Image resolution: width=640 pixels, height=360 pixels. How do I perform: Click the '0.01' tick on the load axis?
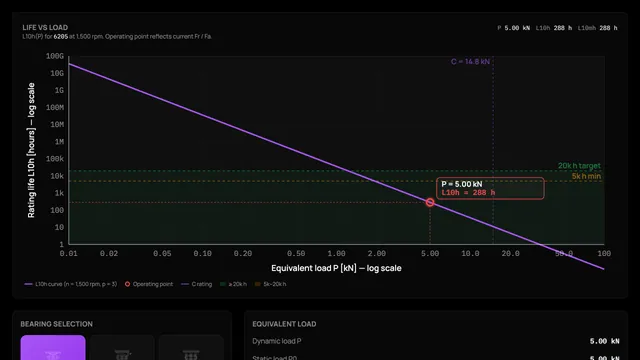pyautogui.click(x=69, y=253)
